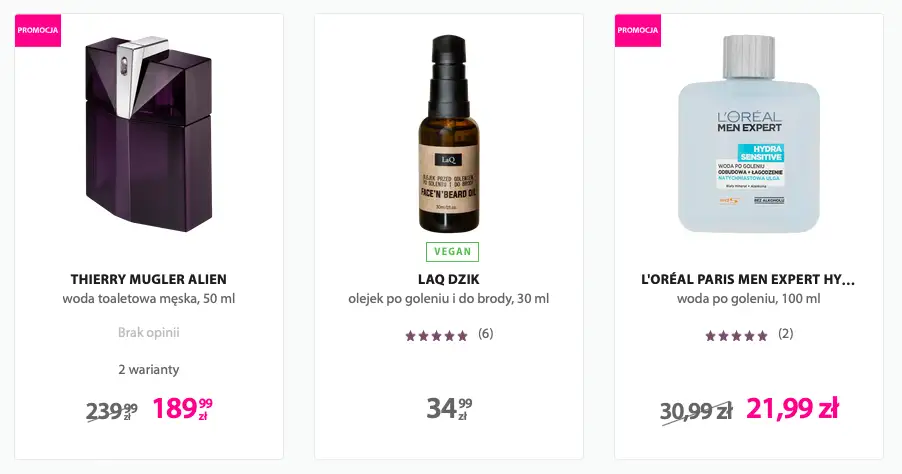Click the 34,99 zł price of LaQ Dzik

click(449, 409)
